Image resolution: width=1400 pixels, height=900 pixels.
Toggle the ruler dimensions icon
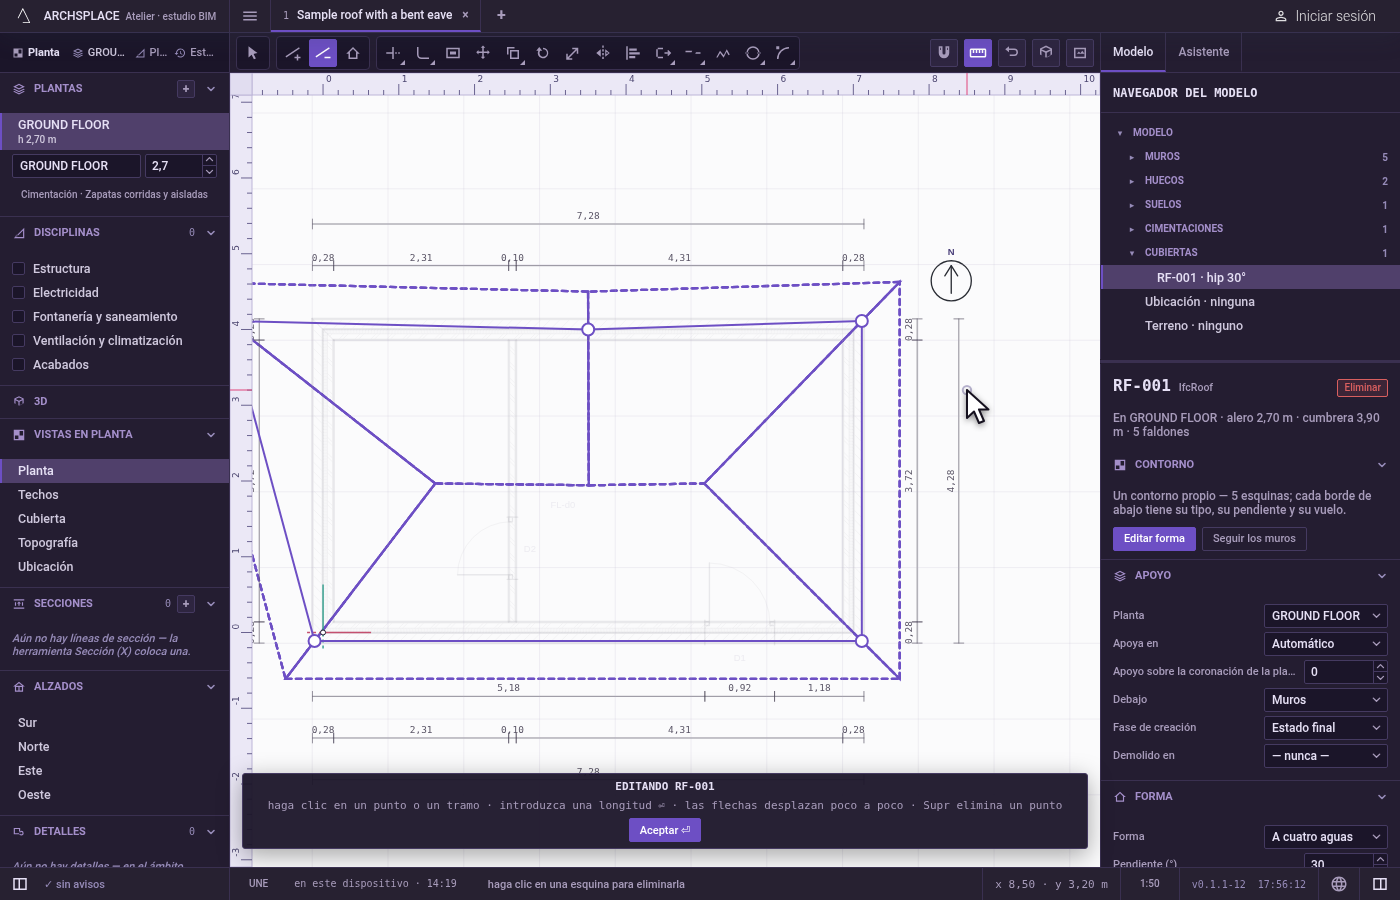point(978,53)
